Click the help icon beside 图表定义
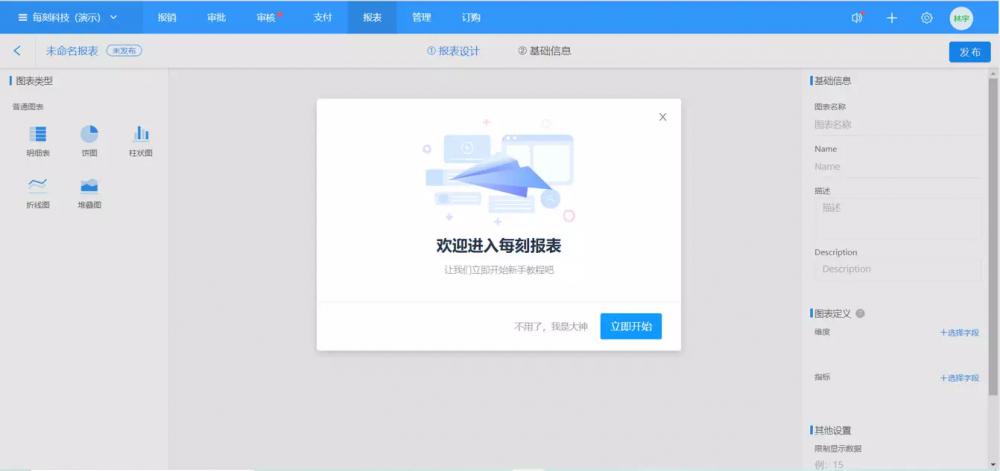1000x471 pixels. point(860,313)
